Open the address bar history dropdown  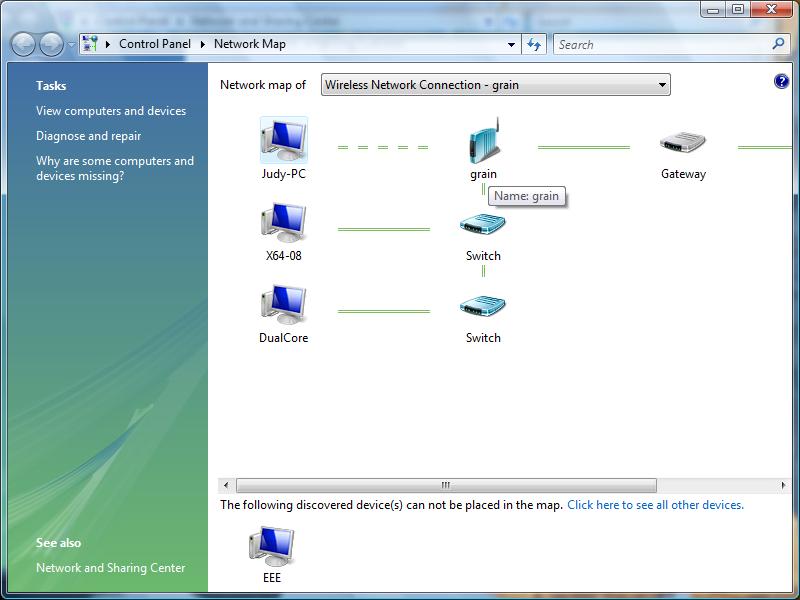[x=509, y=44]
